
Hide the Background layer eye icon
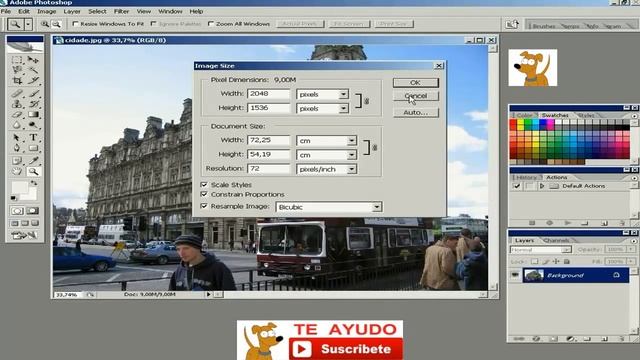[x=515, y=275]
